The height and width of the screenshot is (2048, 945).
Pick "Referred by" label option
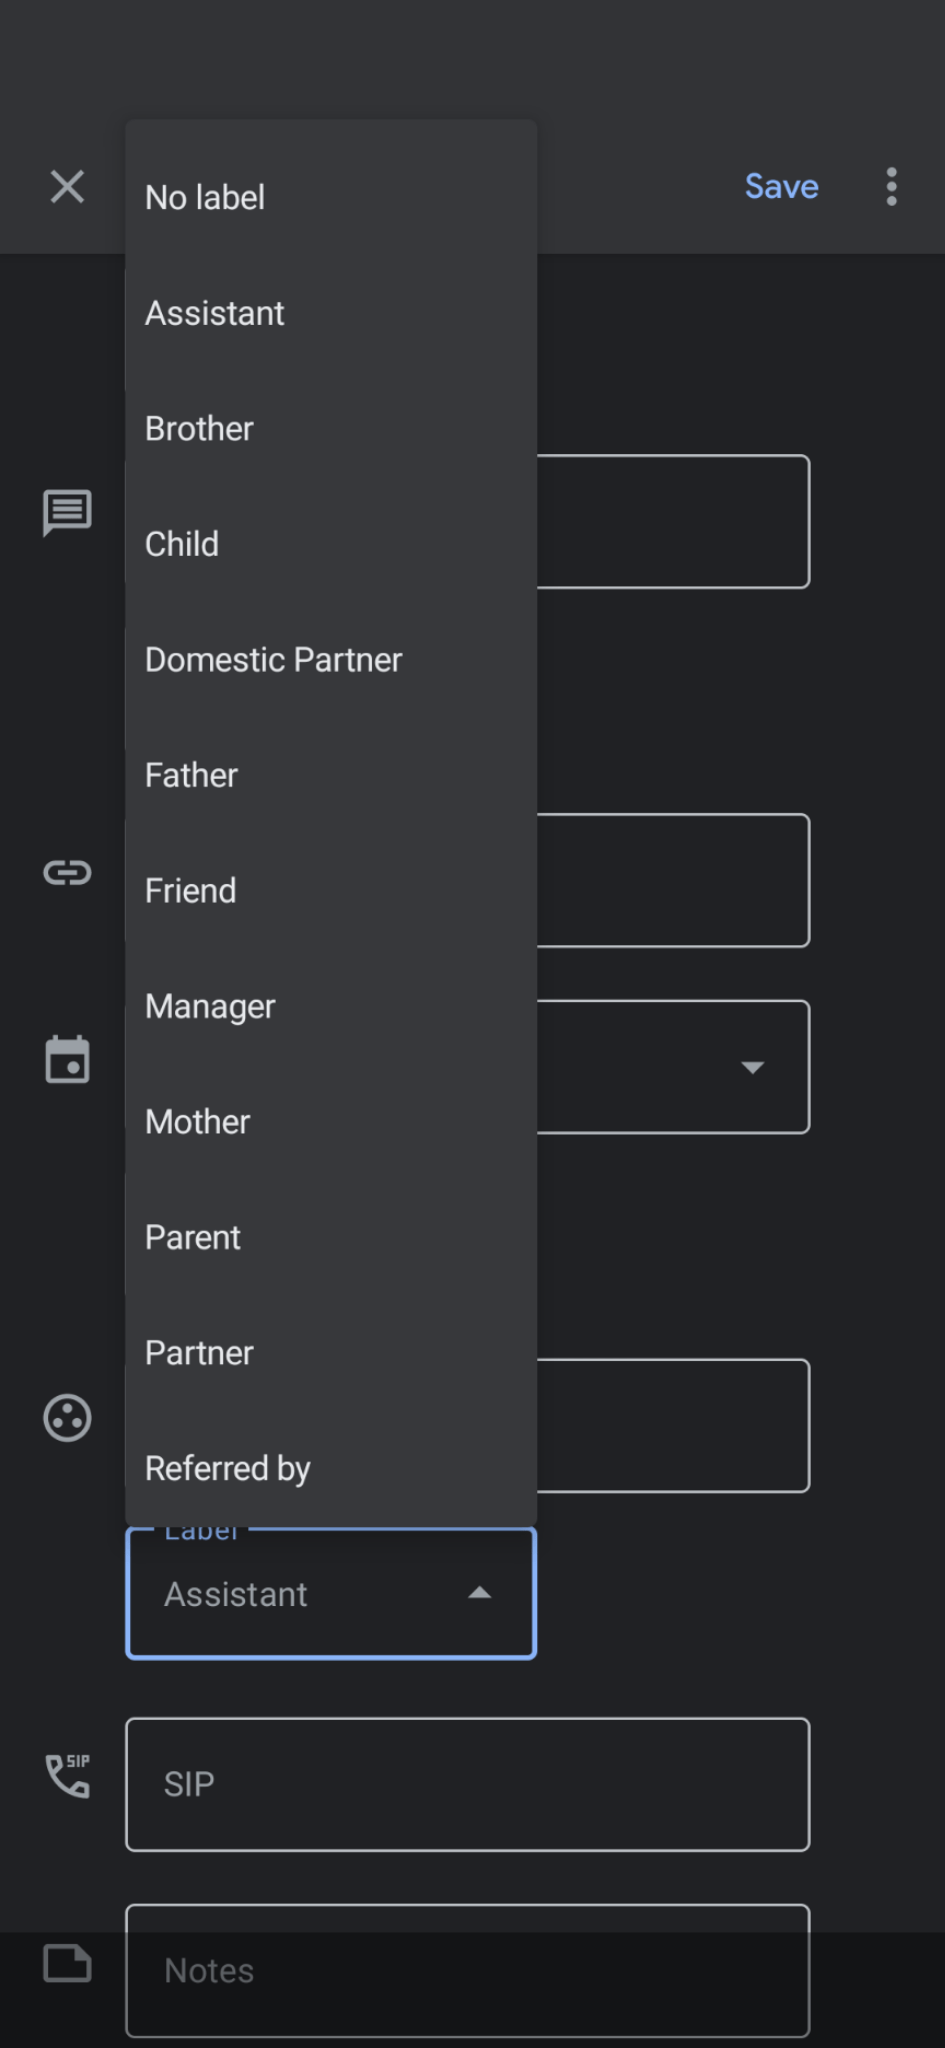click(227, 1468)
